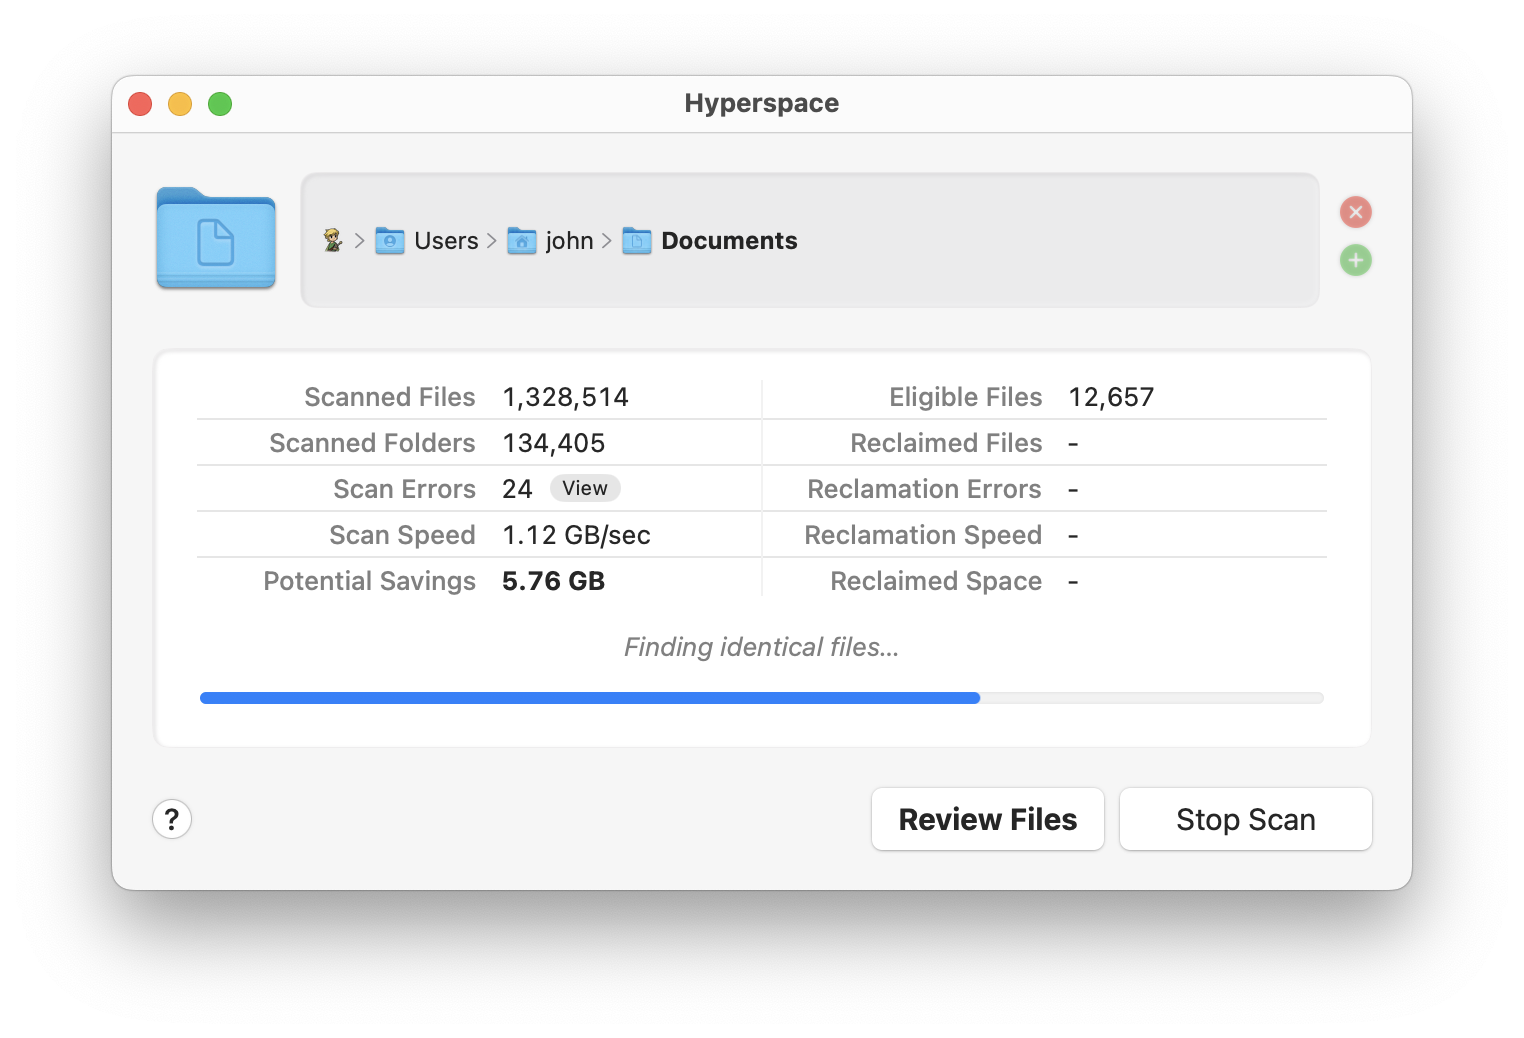
Task: Click the Scanned Files value 1,328,514
Action: pos(565,397)
